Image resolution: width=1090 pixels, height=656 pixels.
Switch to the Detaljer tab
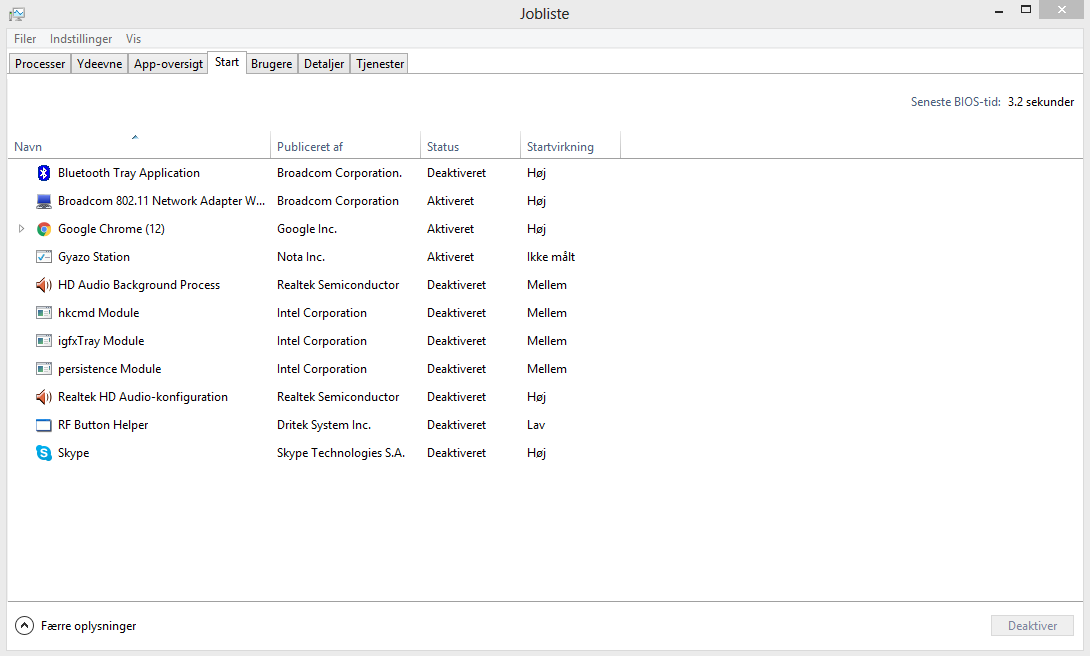click(x=324, y=64)
